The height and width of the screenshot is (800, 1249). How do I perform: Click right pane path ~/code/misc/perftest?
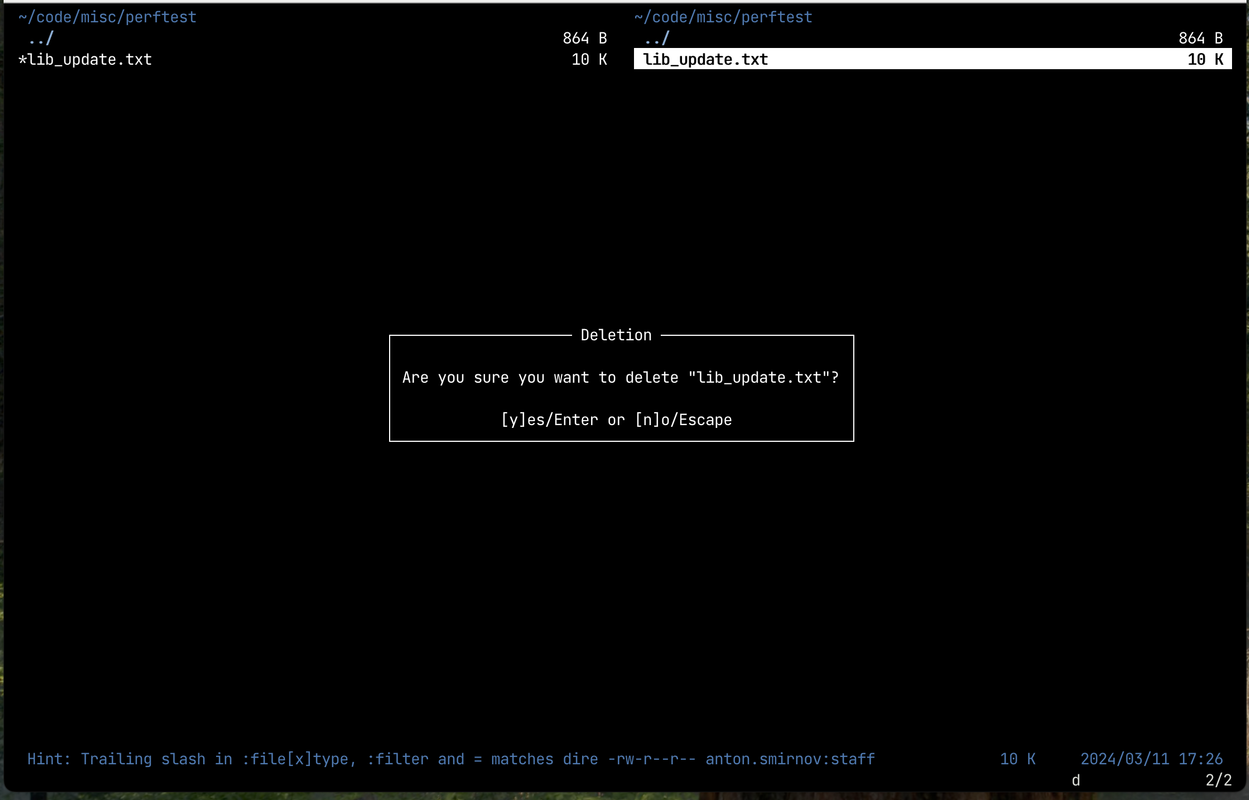(723, 17)
